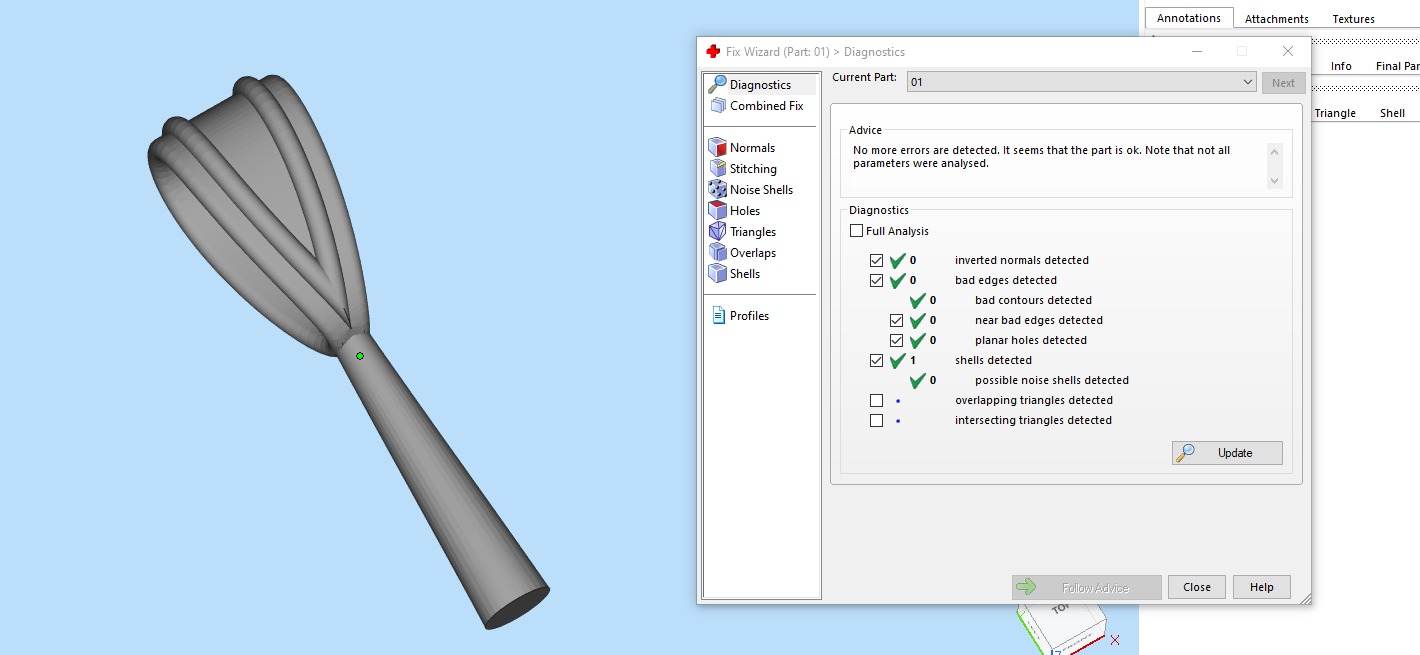
Task: Uncheck bad edges detected checkbox
Action: pyautogui.click(x=877, y=281)
